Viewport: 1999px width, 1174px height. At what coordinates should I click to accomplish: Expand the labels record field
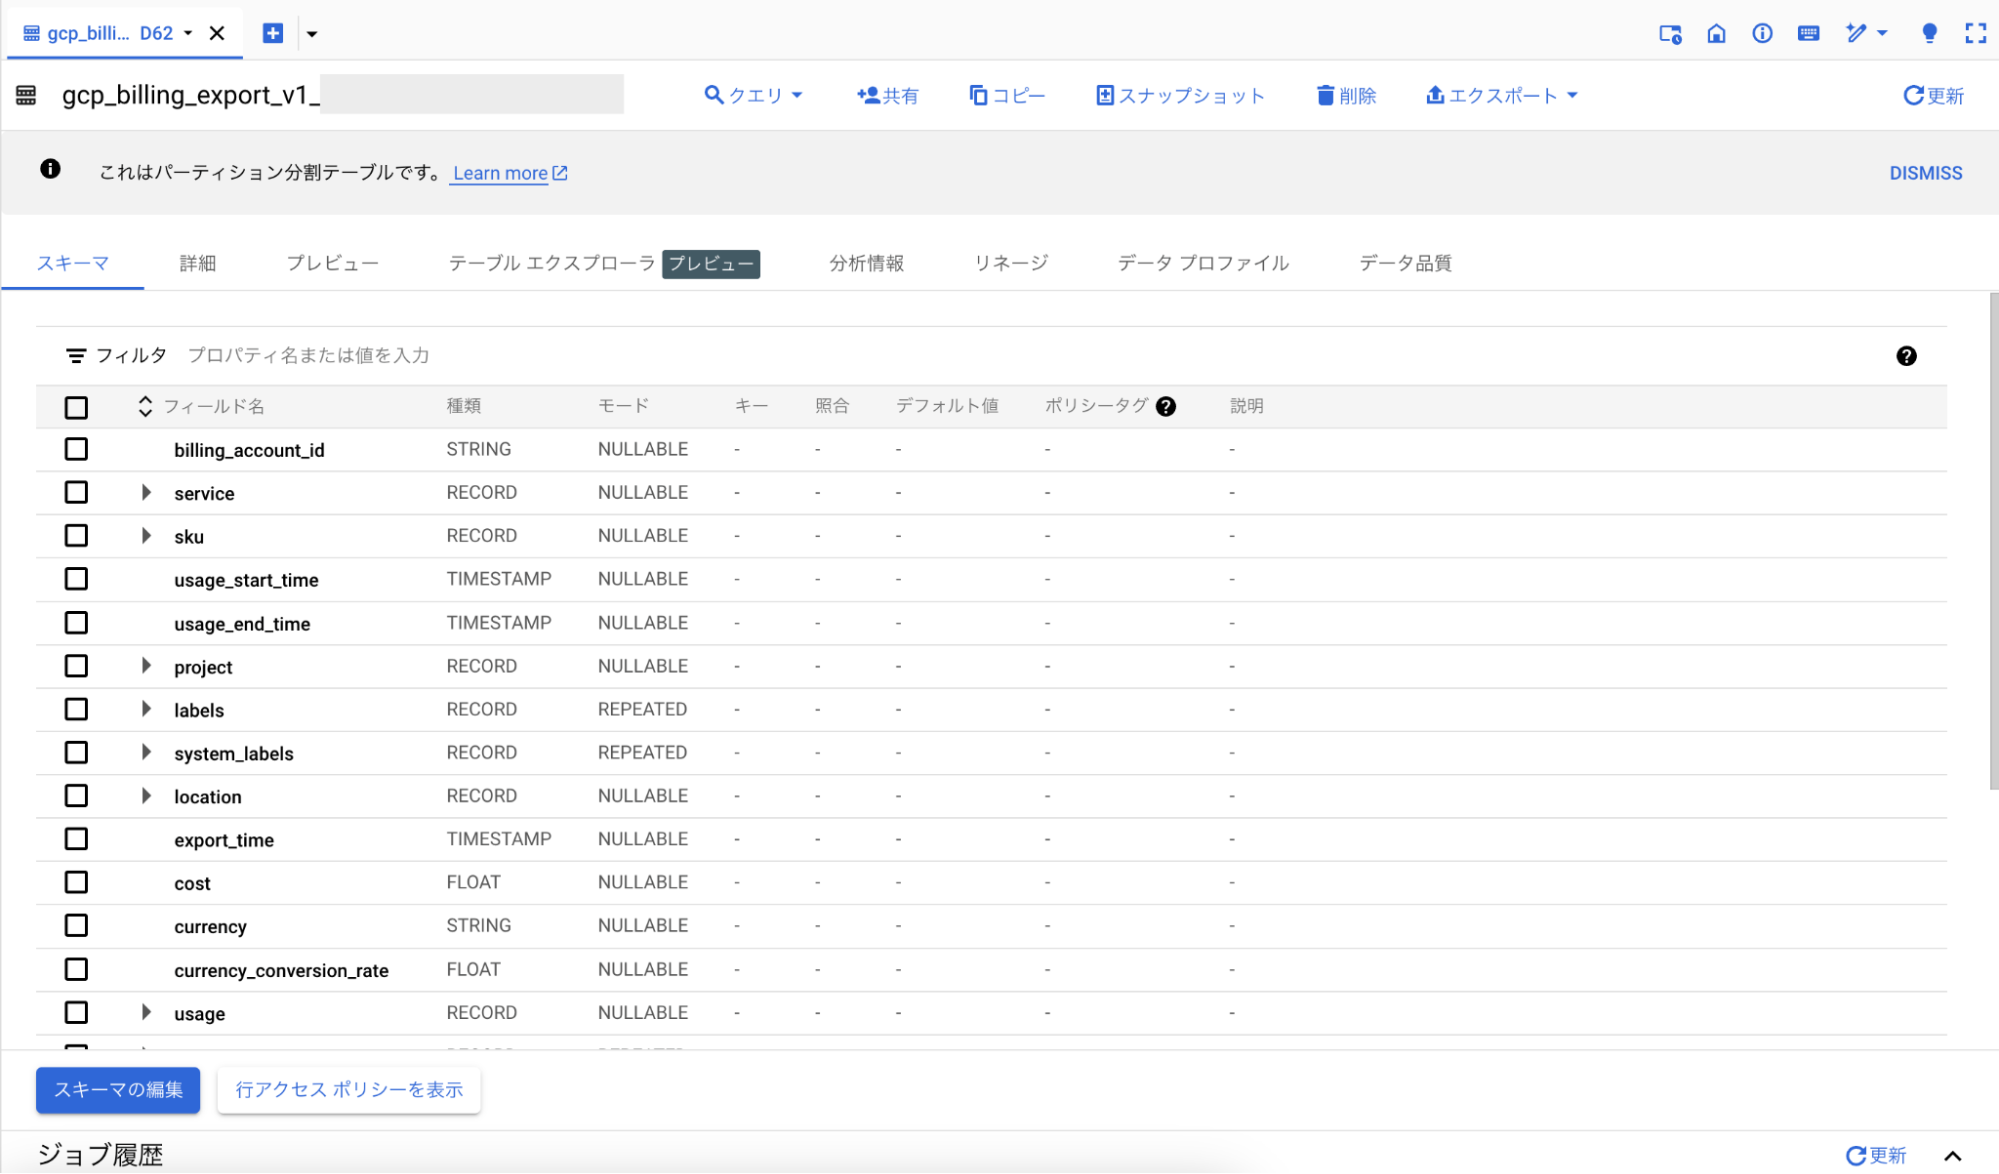pos(146,709)
